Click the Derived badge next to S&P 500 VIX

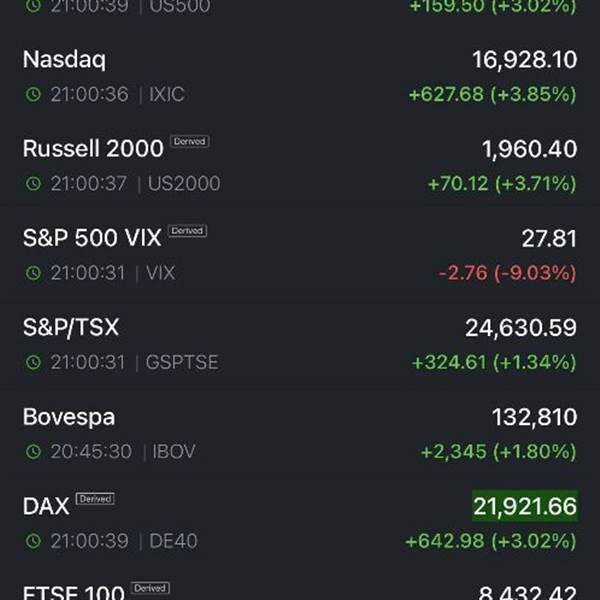tap(188, 231)
